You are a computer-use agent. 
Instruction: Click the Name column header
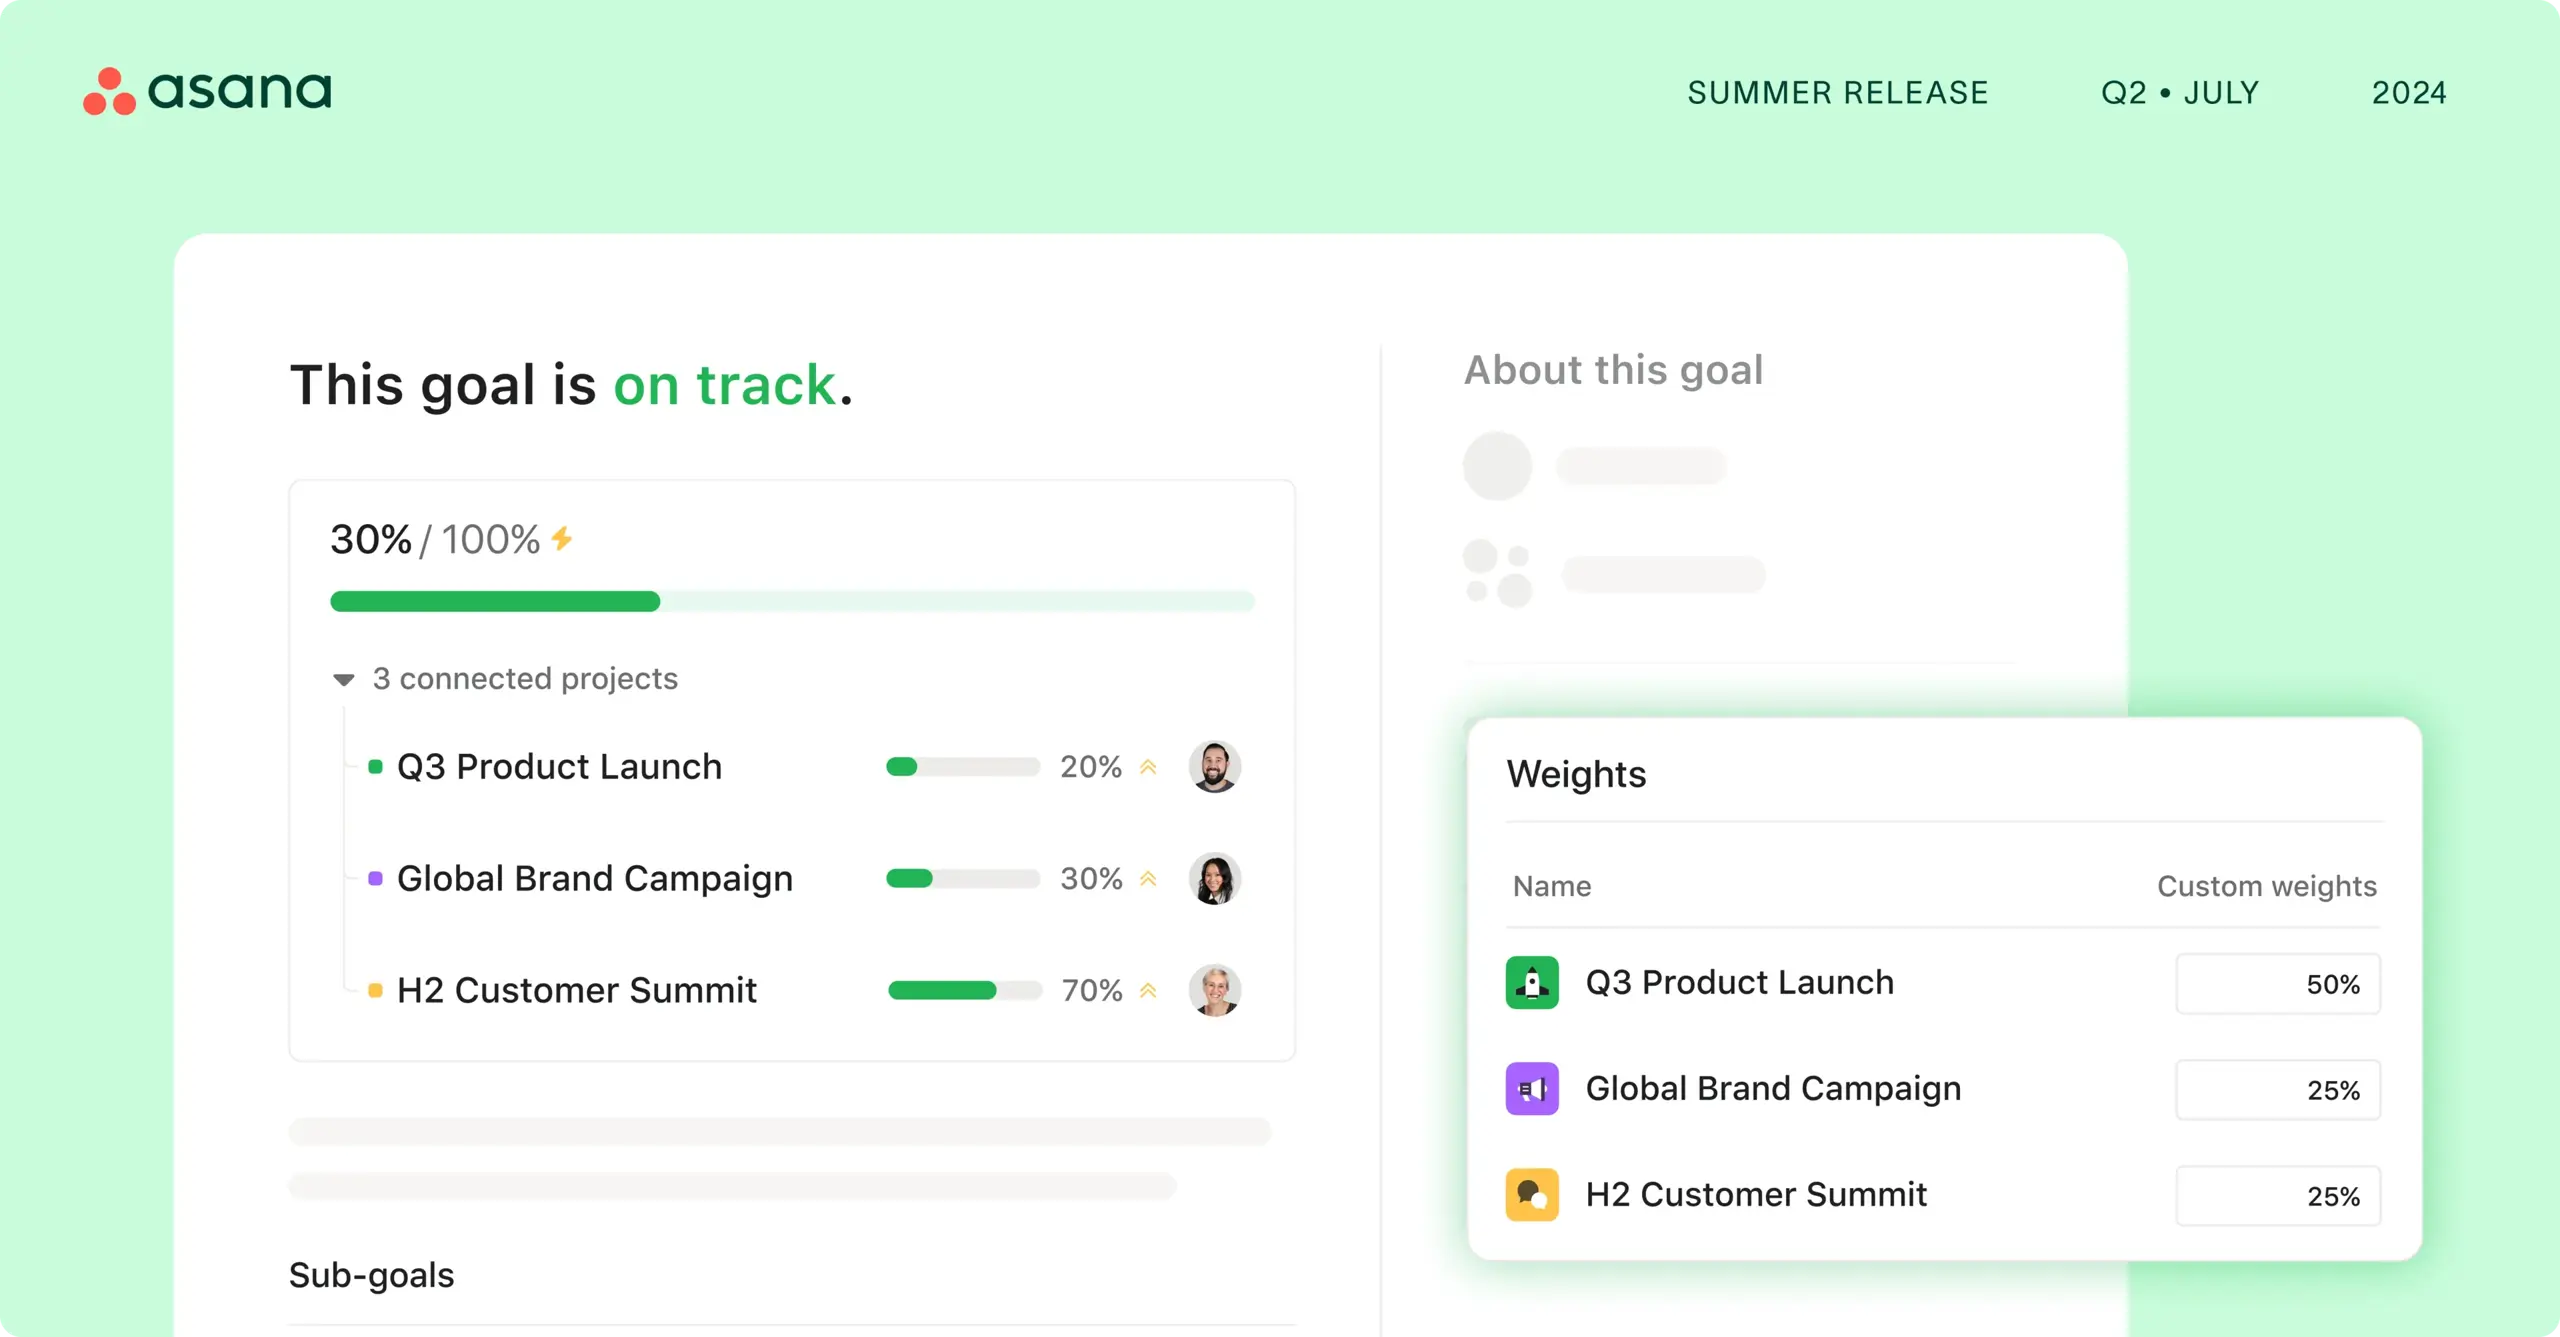pyautogui.click(x=1552, y=887)
